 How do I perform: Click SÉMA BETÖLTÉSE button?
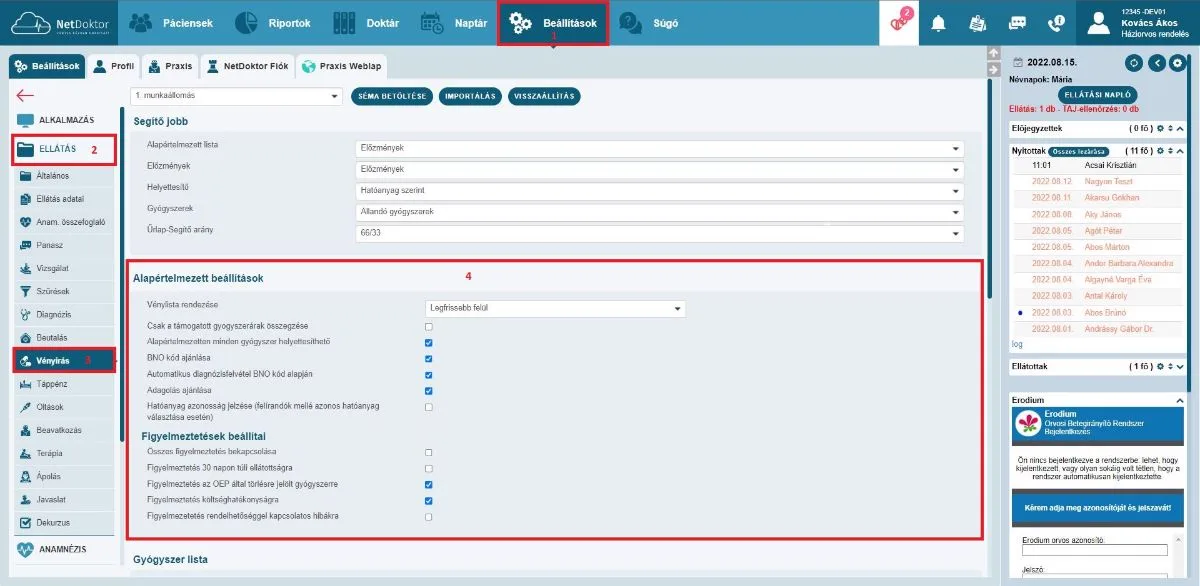tap(391, 96)
